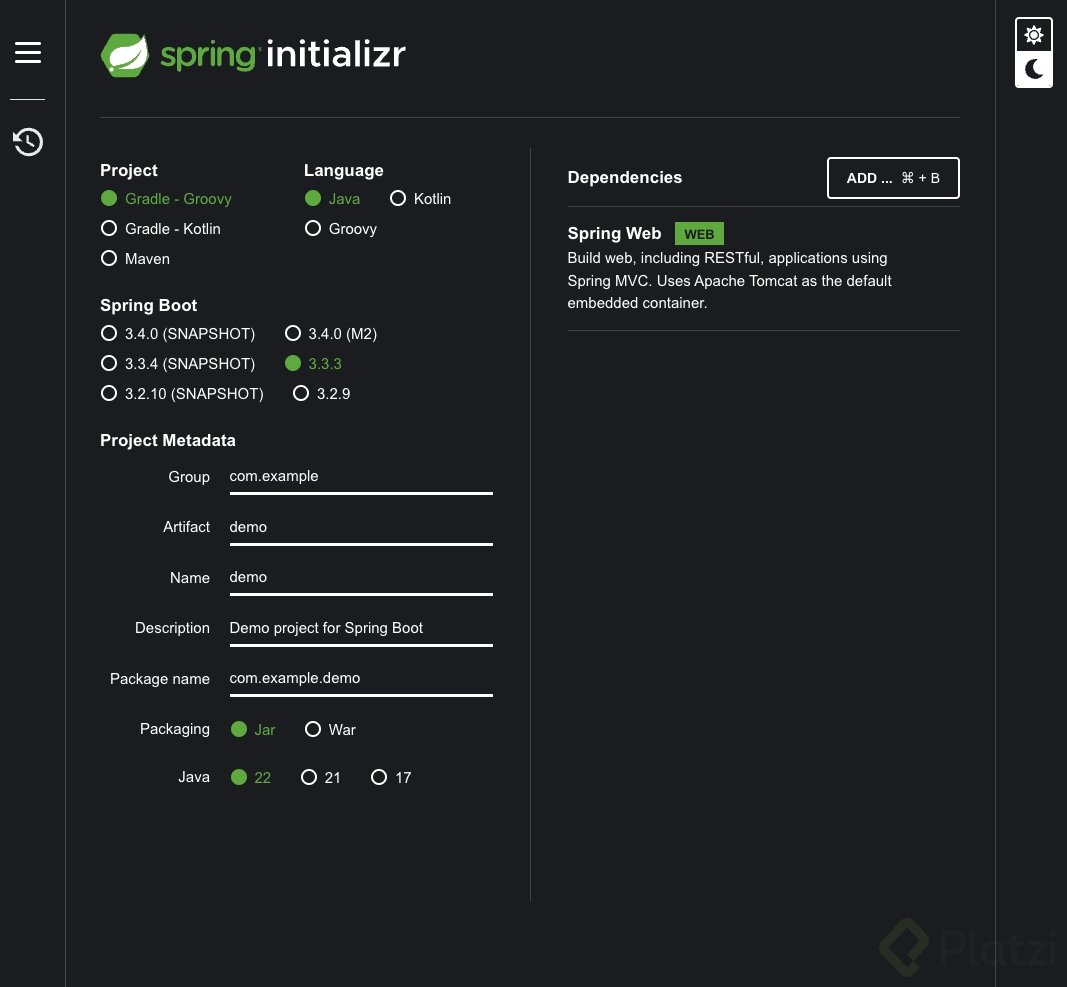Switch to light theme sun icon
The image size is (1067, 987).
click(x=1033, y=35)
